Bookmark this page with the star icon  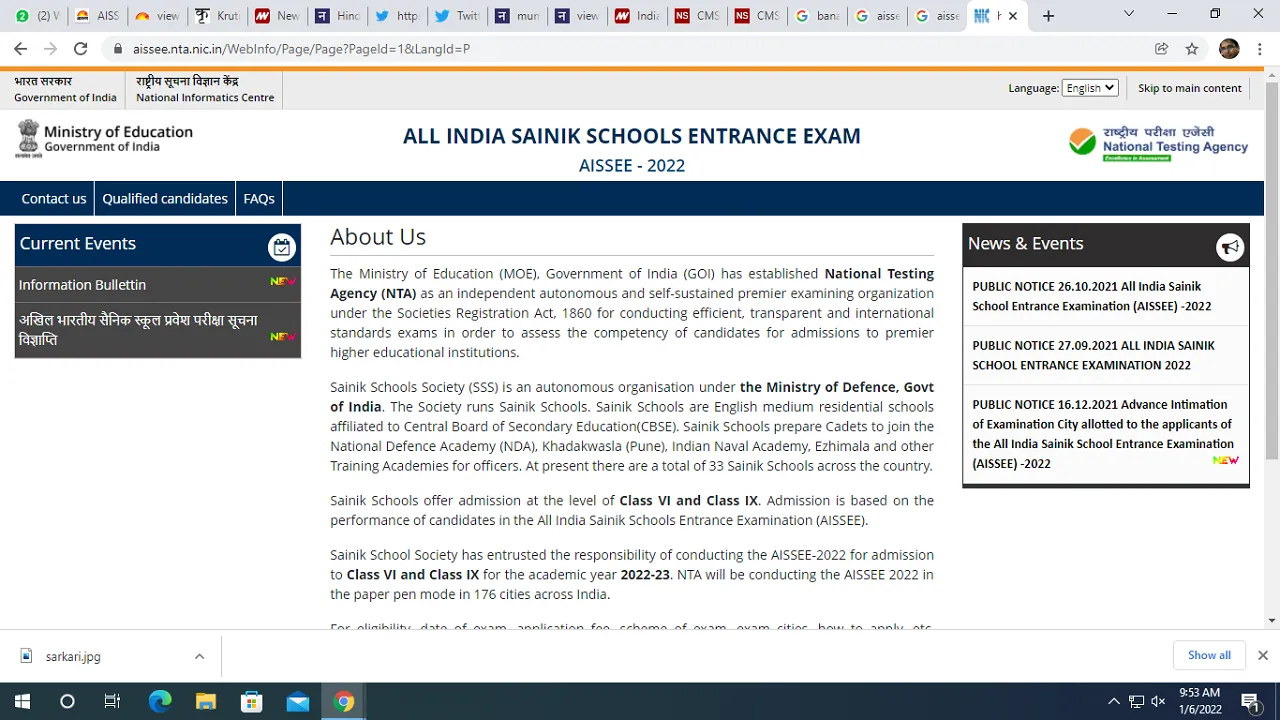[1191, 48]
